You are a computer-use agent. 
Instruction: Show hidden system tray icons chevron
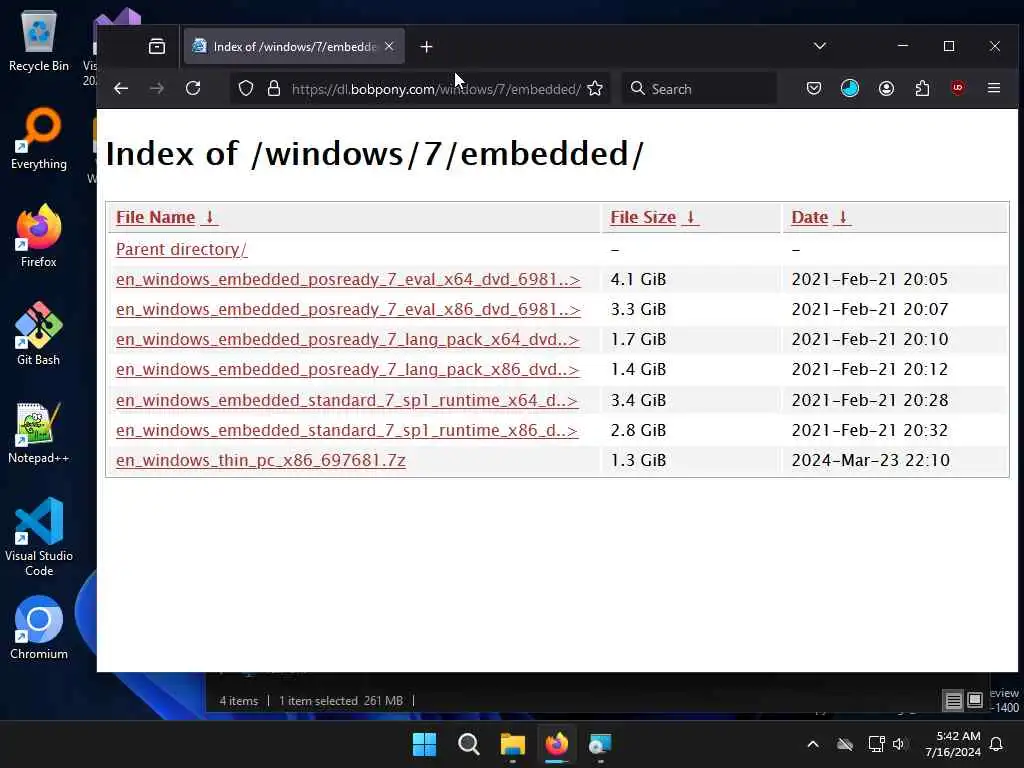(813, 744)
